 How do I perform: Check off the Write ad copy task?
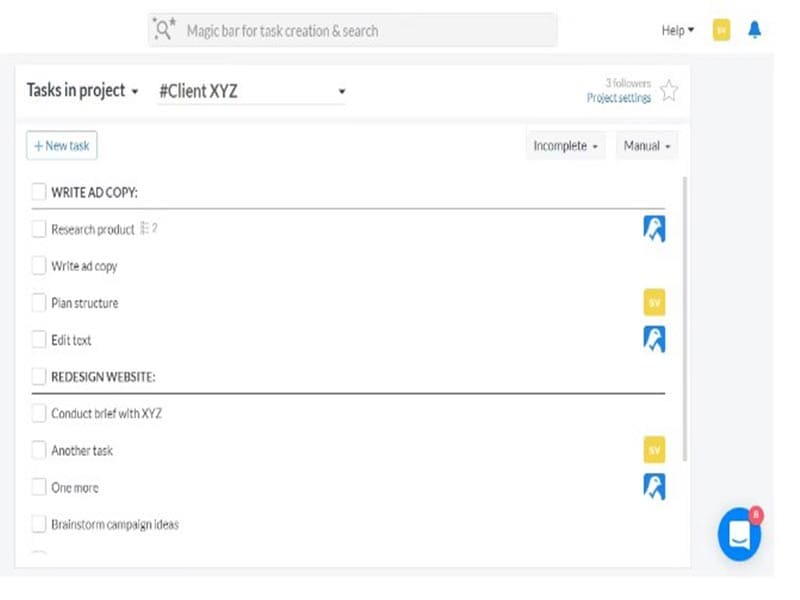39,266
